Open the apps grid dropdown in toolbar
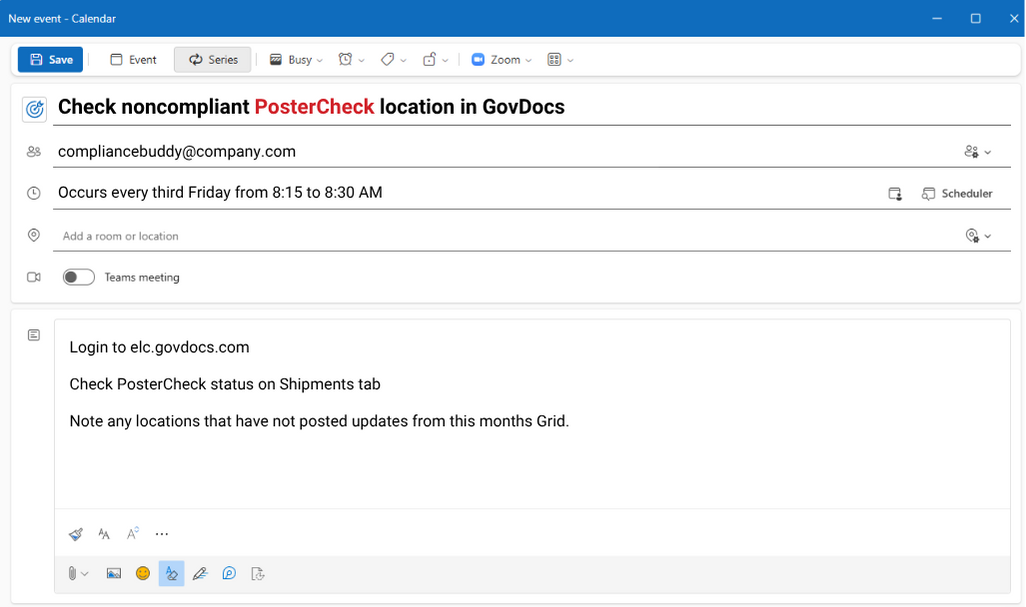 pyautogui.click(x=560, y=60)
